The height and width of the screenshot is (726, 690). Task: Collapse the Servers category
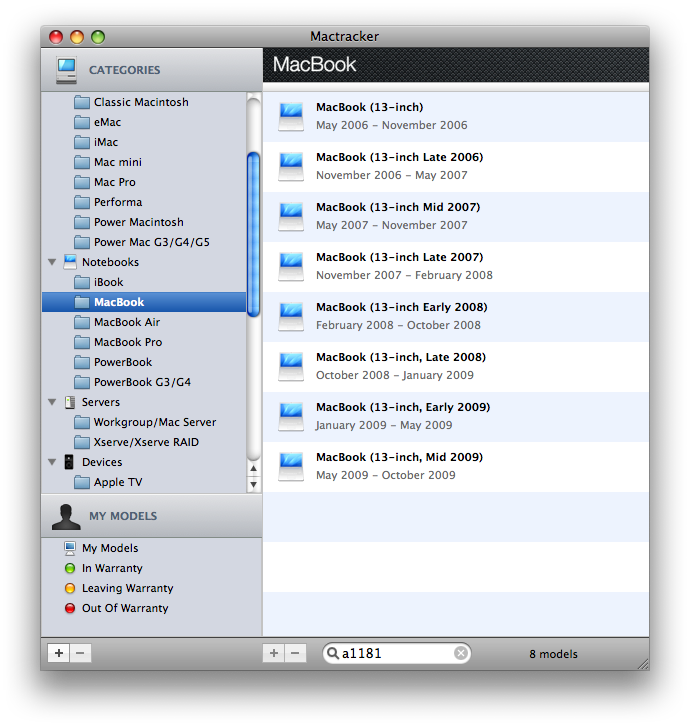[x=52, y=402]
